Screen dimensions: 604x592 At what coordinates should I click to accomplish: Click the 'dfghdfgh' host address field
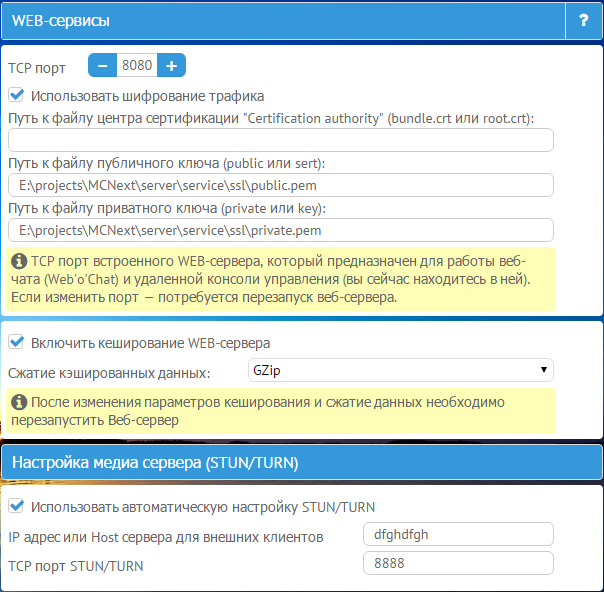[458, 534]
